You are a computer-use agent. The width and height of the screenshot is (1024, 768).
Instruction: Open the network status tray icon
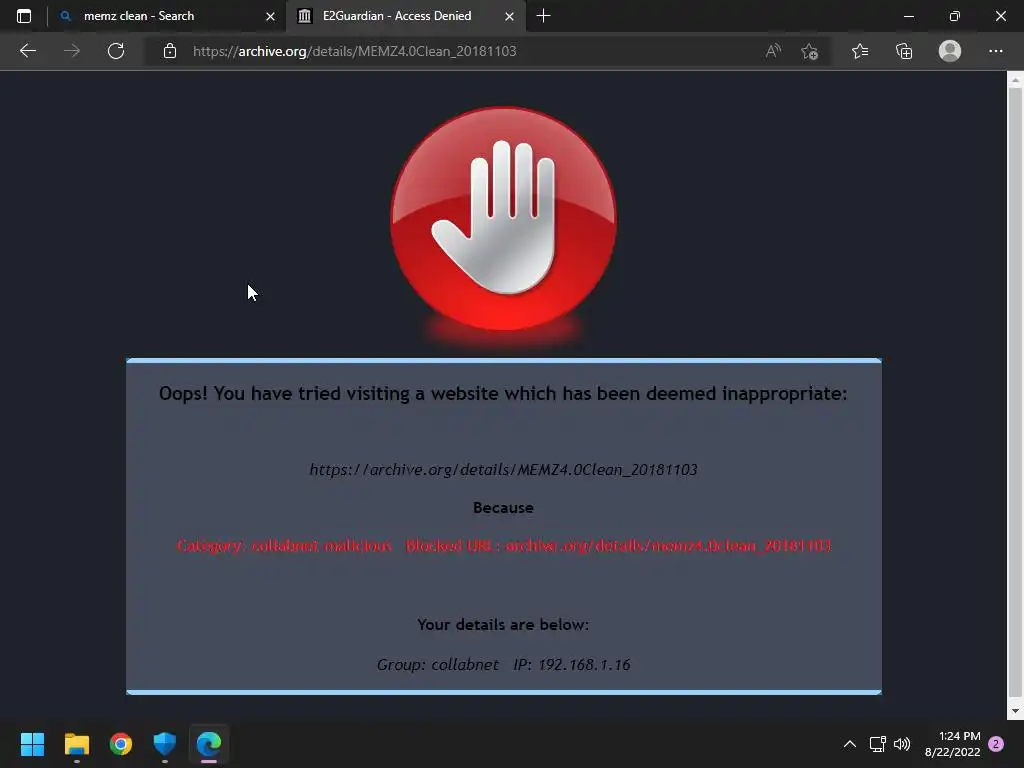877,744
